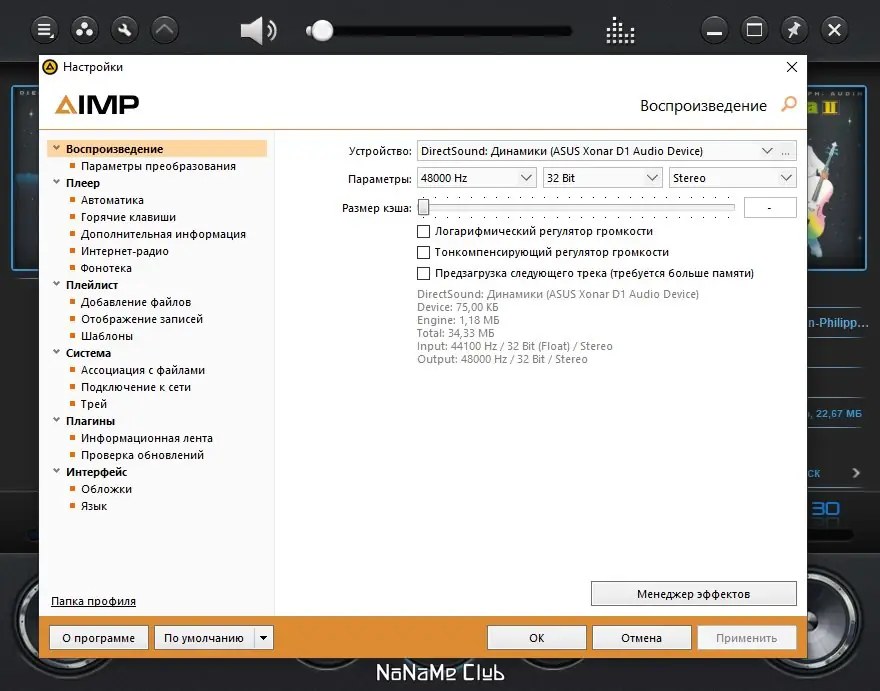Click the up-arrow collapse icon in player
The width and height of the screenshot is (880, 691).
pos(164,30)
